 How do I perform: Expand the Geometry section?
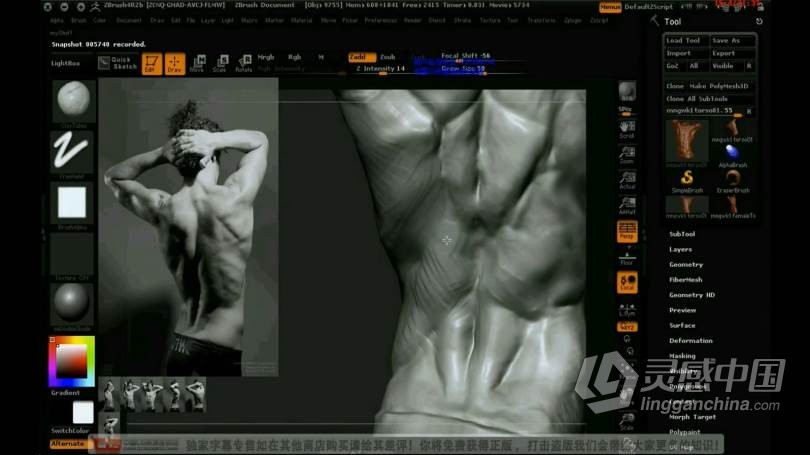coord(686,264)
